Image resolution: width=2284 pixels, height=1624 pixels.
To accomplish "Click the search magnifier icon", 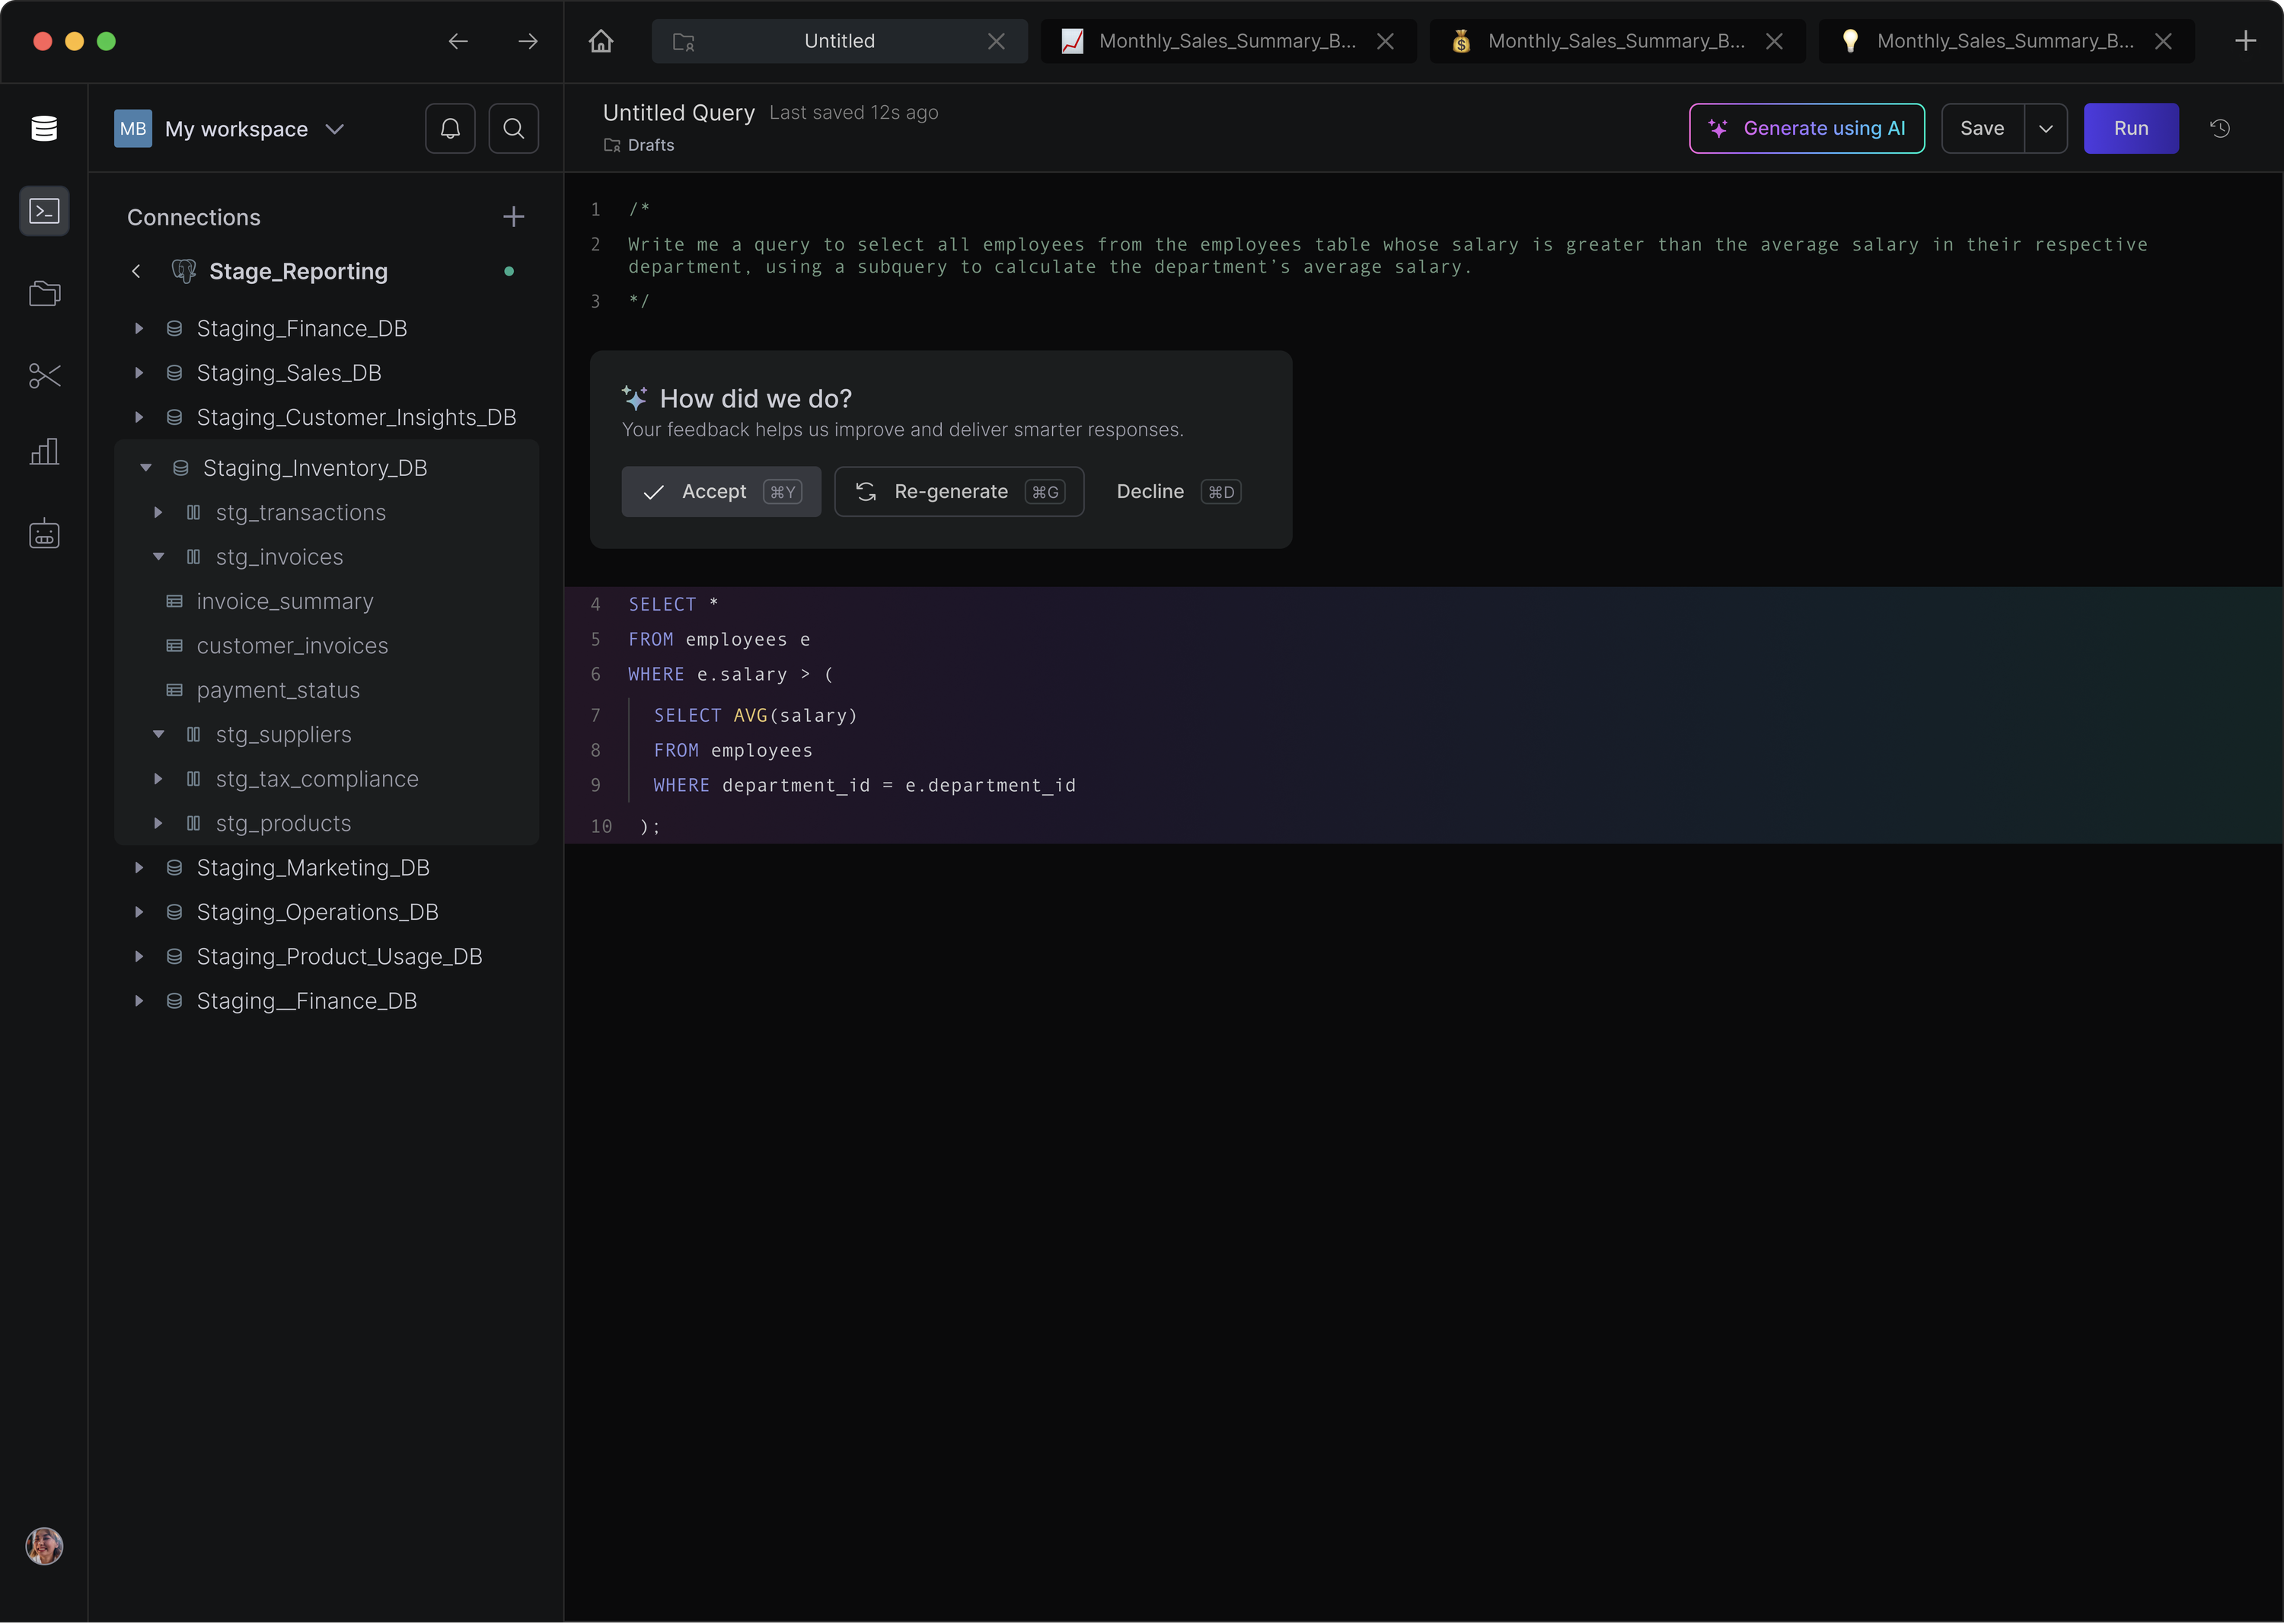I will click(513, 128).
